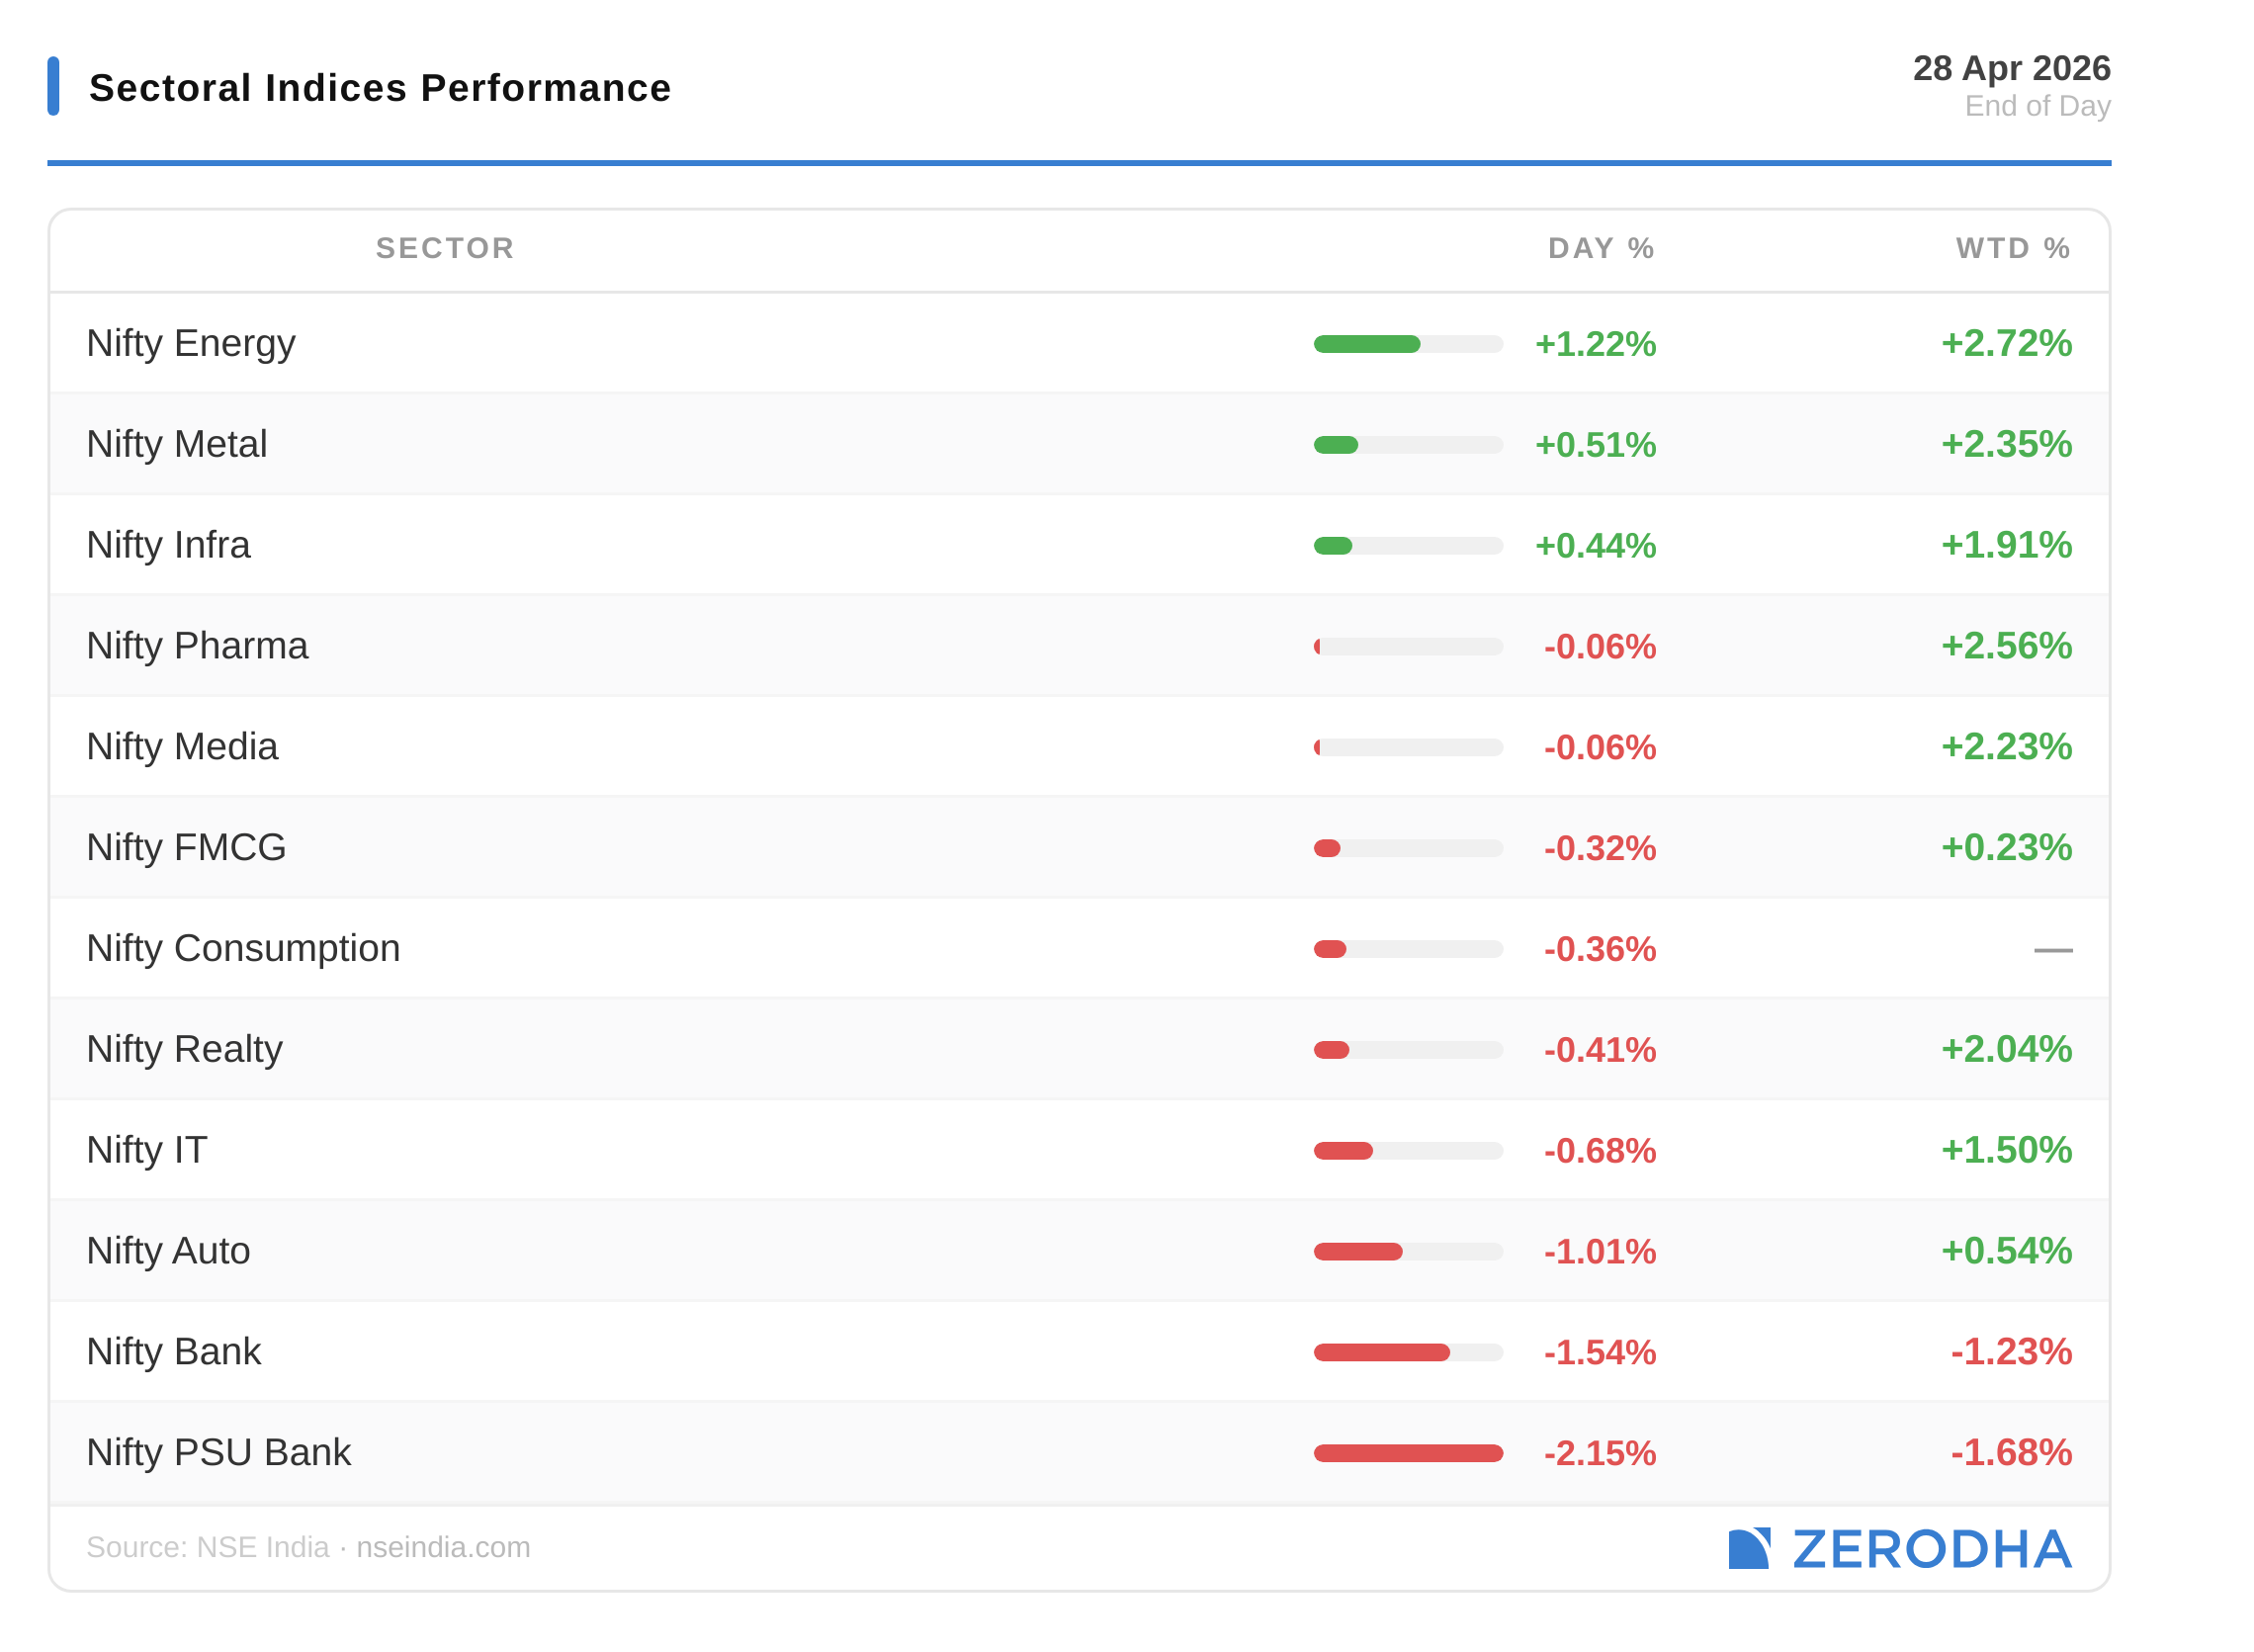Screen dimensions: 2254x1652
Task: Click the blue title accent marker
Action: pyautogui.click(x=53, y=86)
